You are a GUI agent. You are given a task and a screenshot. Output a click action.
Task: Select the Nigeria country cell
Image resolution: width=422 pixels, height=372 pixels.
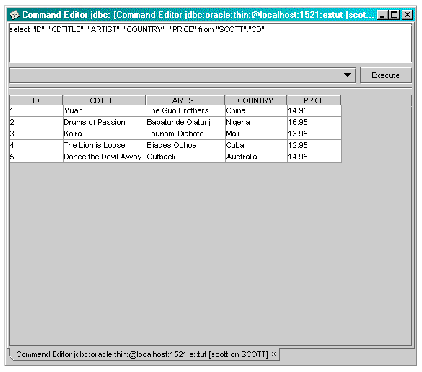(256, 122)
